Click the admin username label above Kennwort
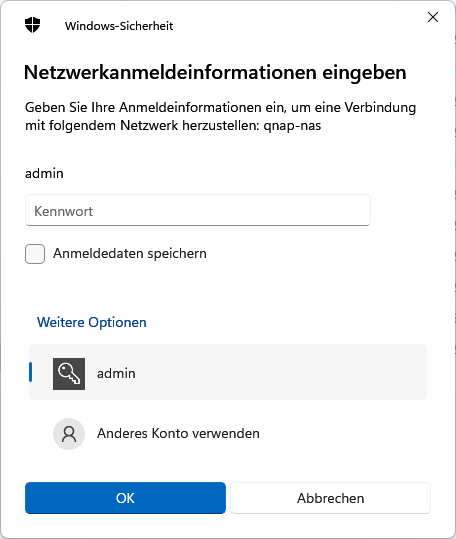Screen dimensions: 456x539 44,173
